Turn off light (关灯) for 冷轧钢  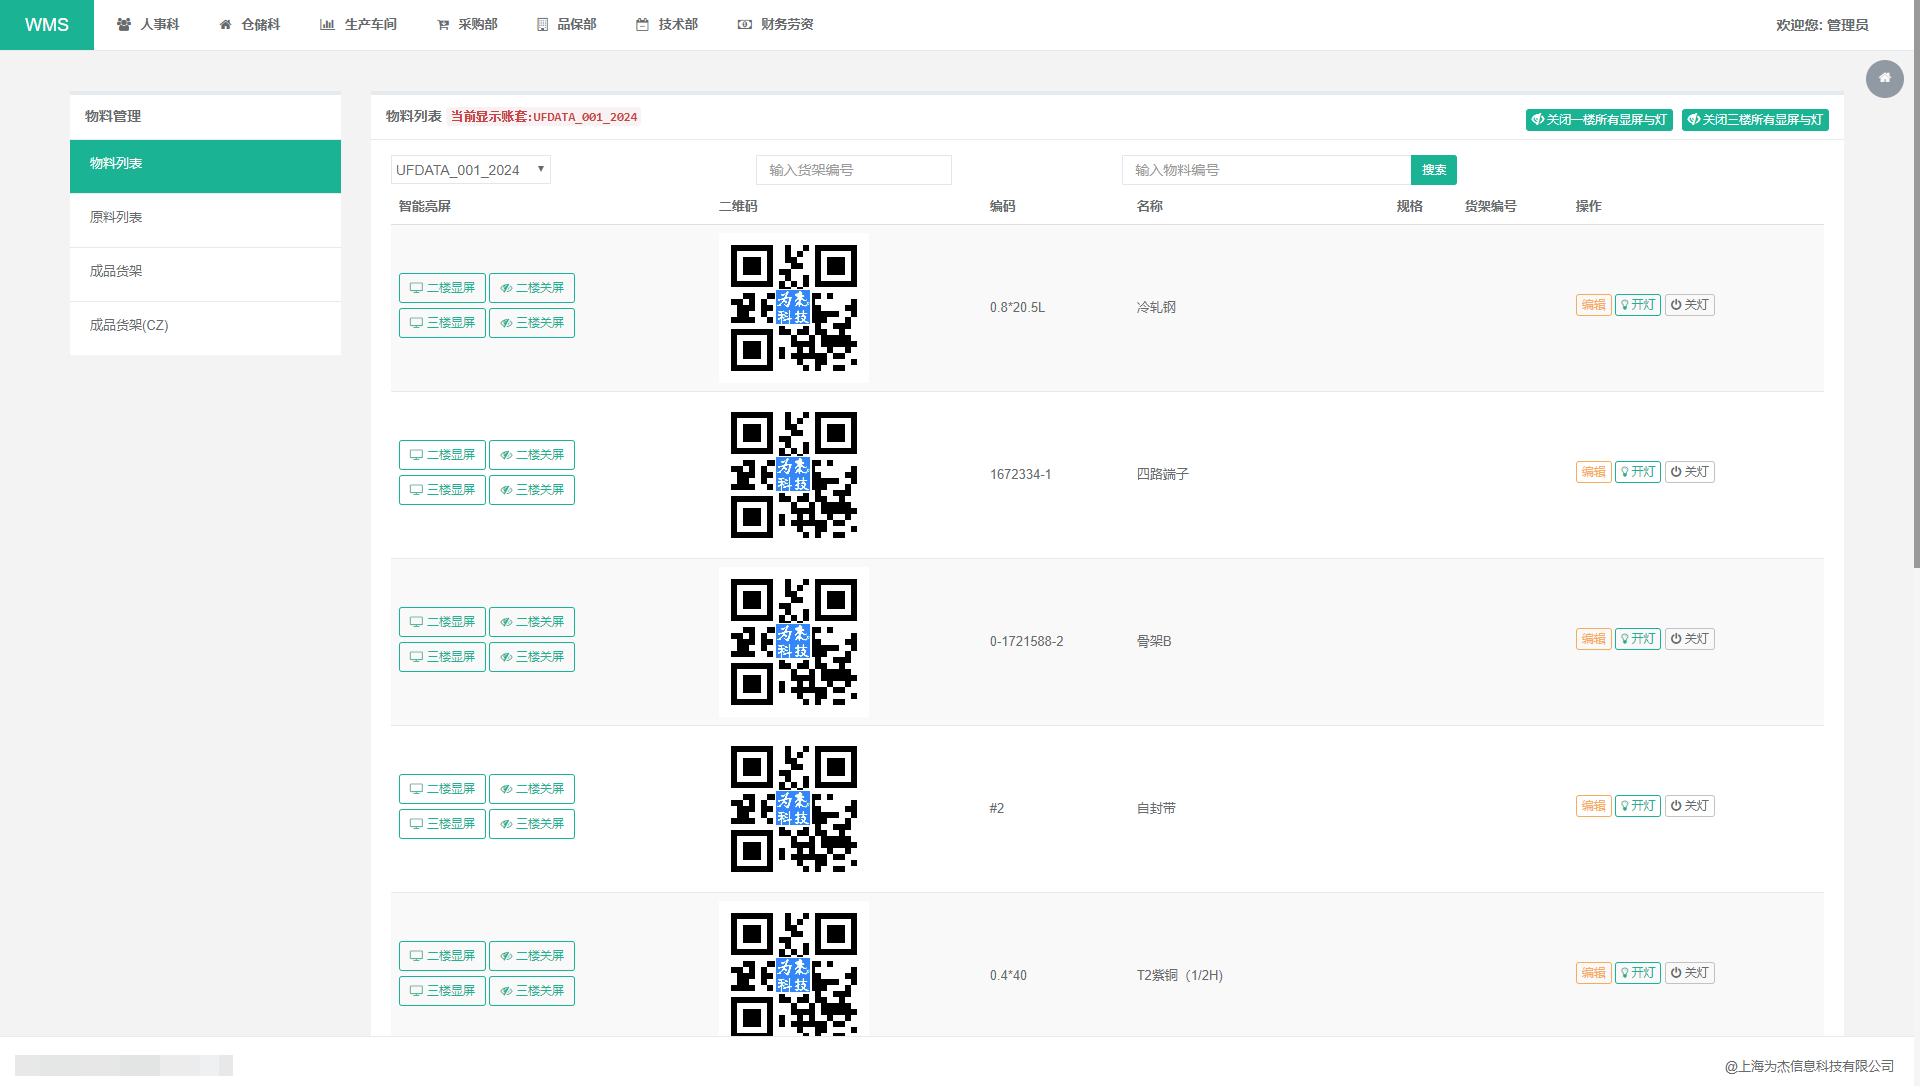click(1690, 305)
